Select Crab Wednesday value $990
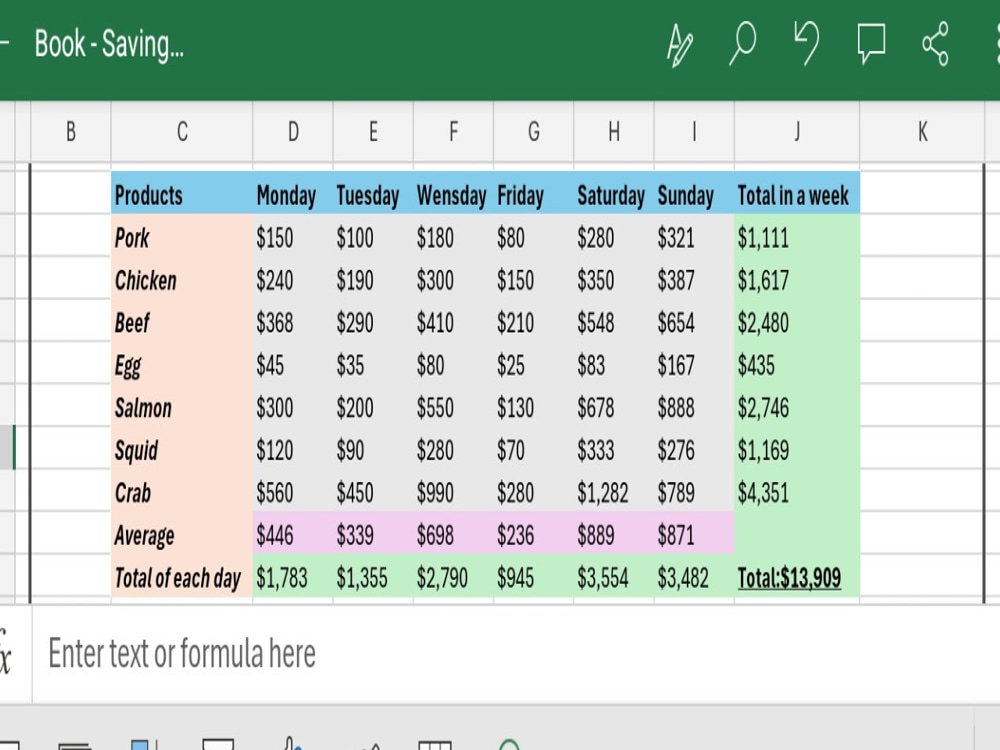Screen dimensions: 1000x750 pyautogui.click(x=453, y=492)
